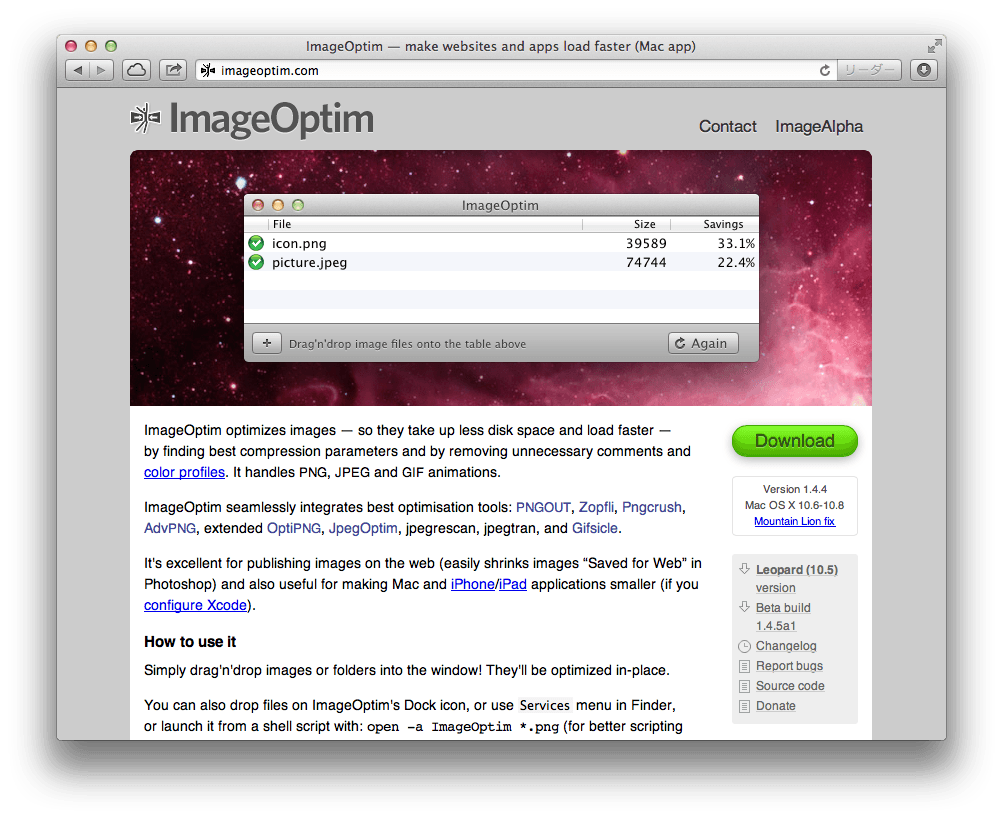The image size is (1003, 819).
Task: Open the ImageAlpha menu link
Action: point(819,127)
